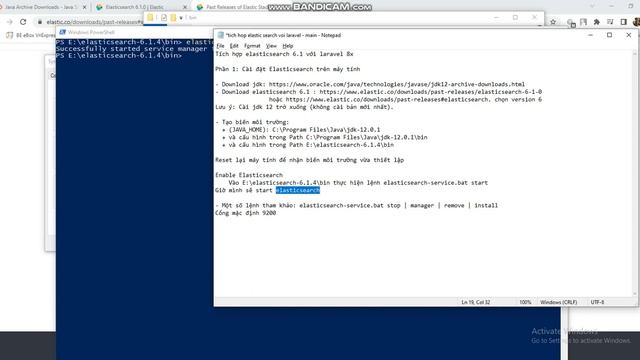The image size is (640, 360).
Task: Open the Chrome extensions puzzle icon
Action: pos(597,22)
